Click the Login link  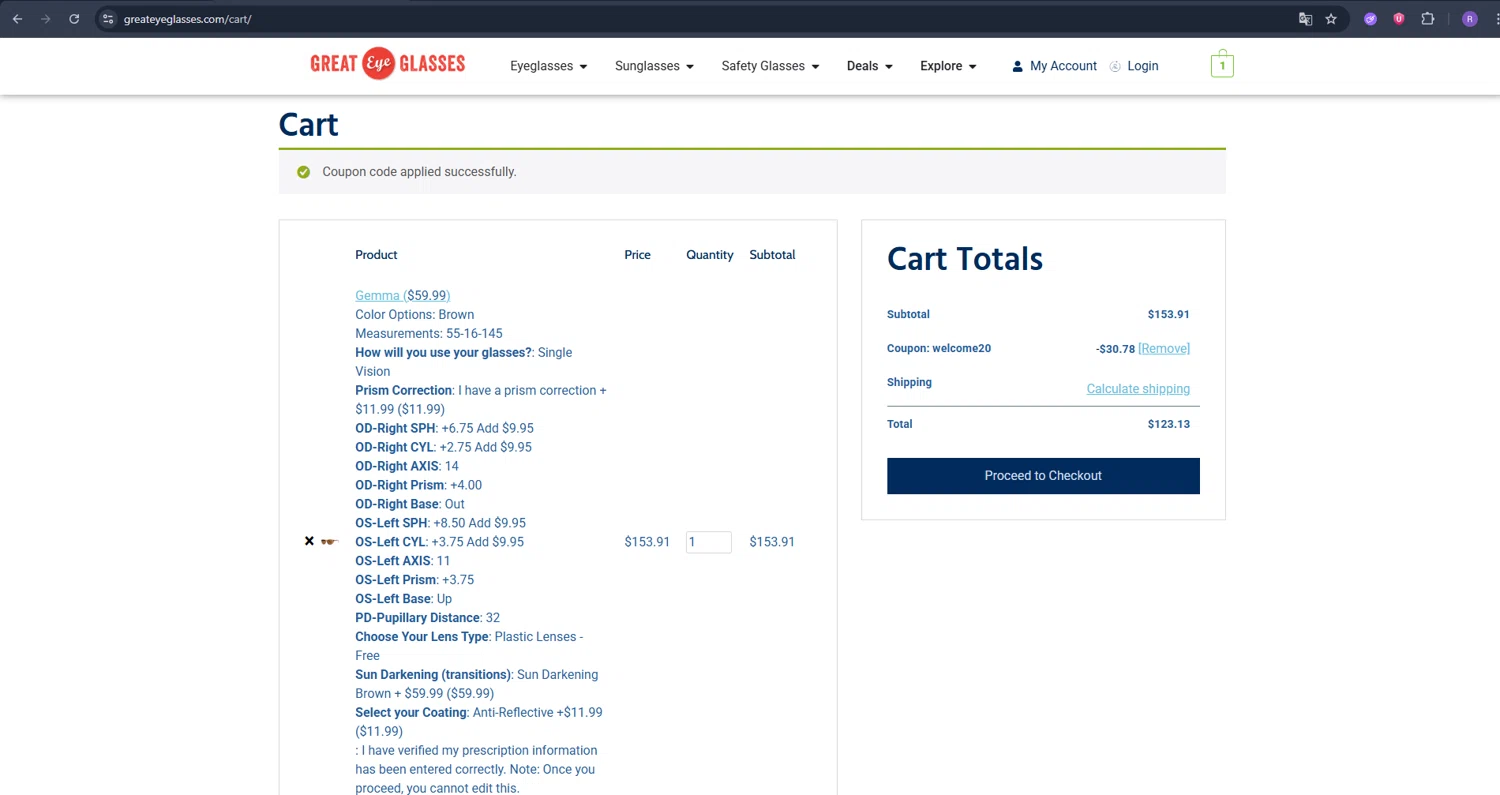(x=1143, y=66)
